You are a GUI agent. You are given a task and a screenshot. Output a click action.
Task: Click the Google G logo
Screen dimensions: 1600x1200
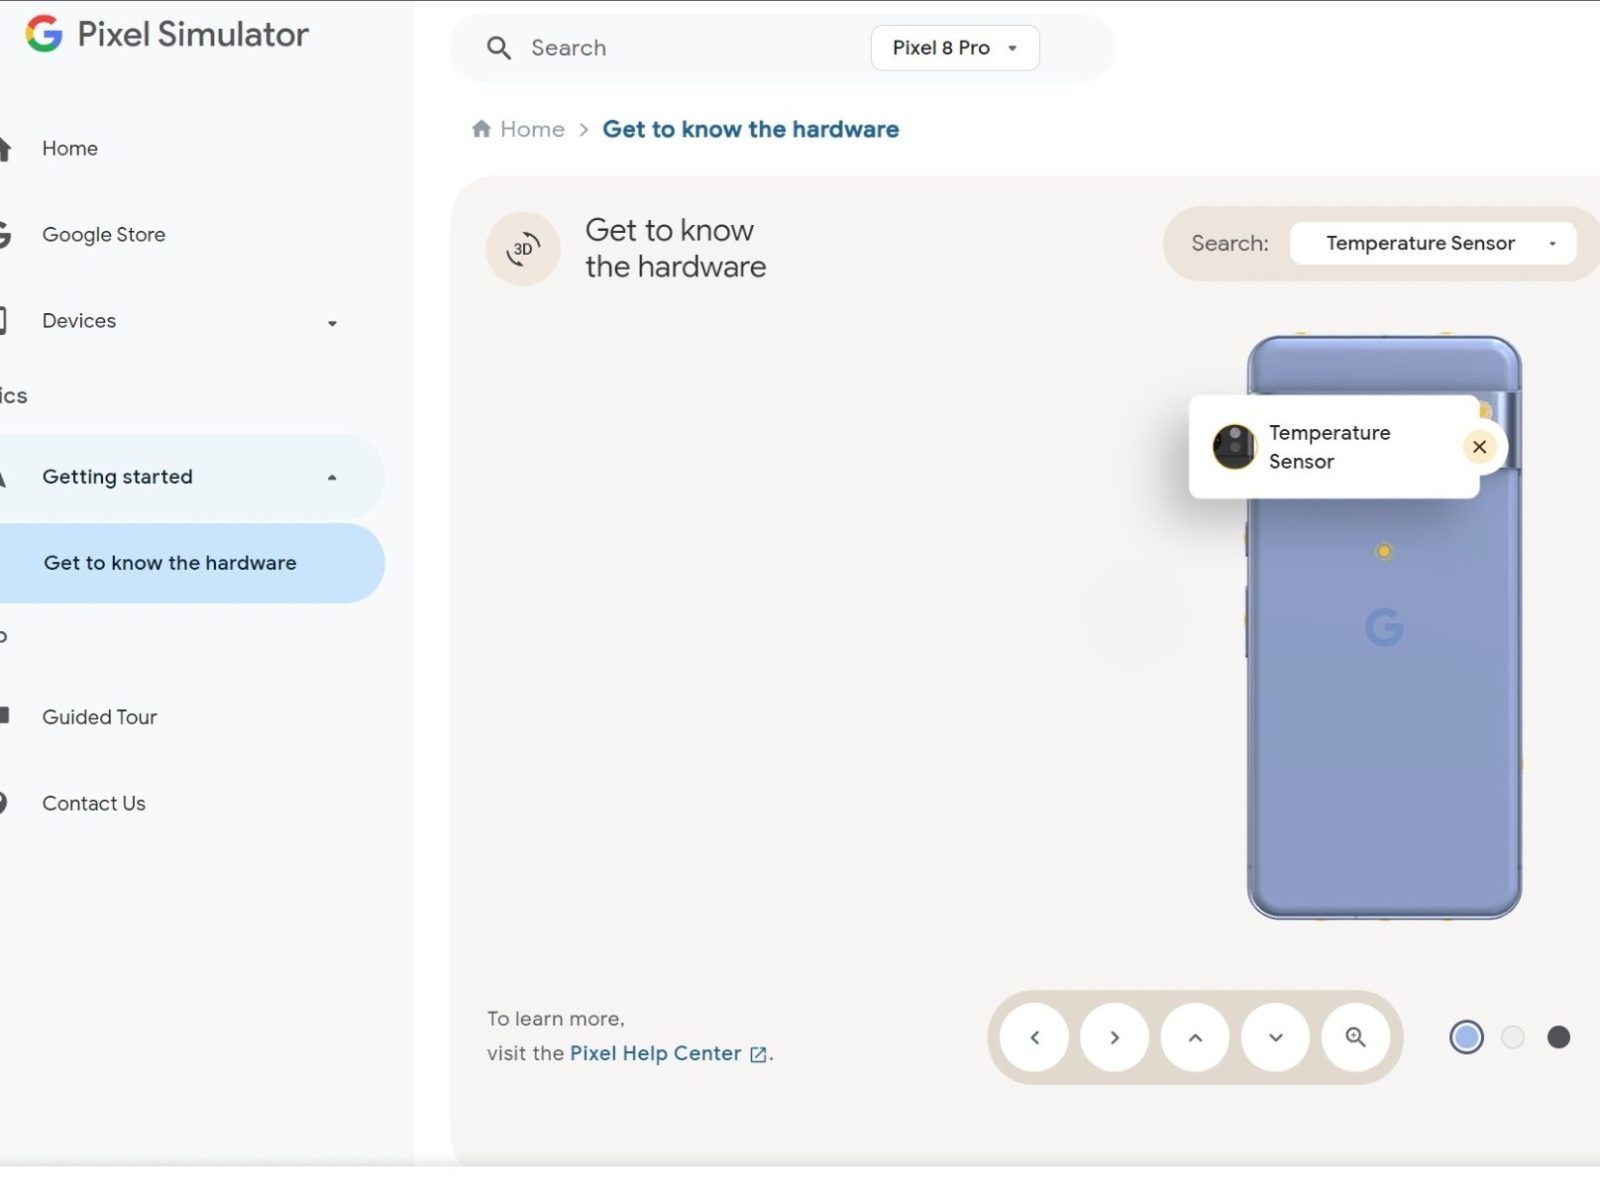(44, 34)
